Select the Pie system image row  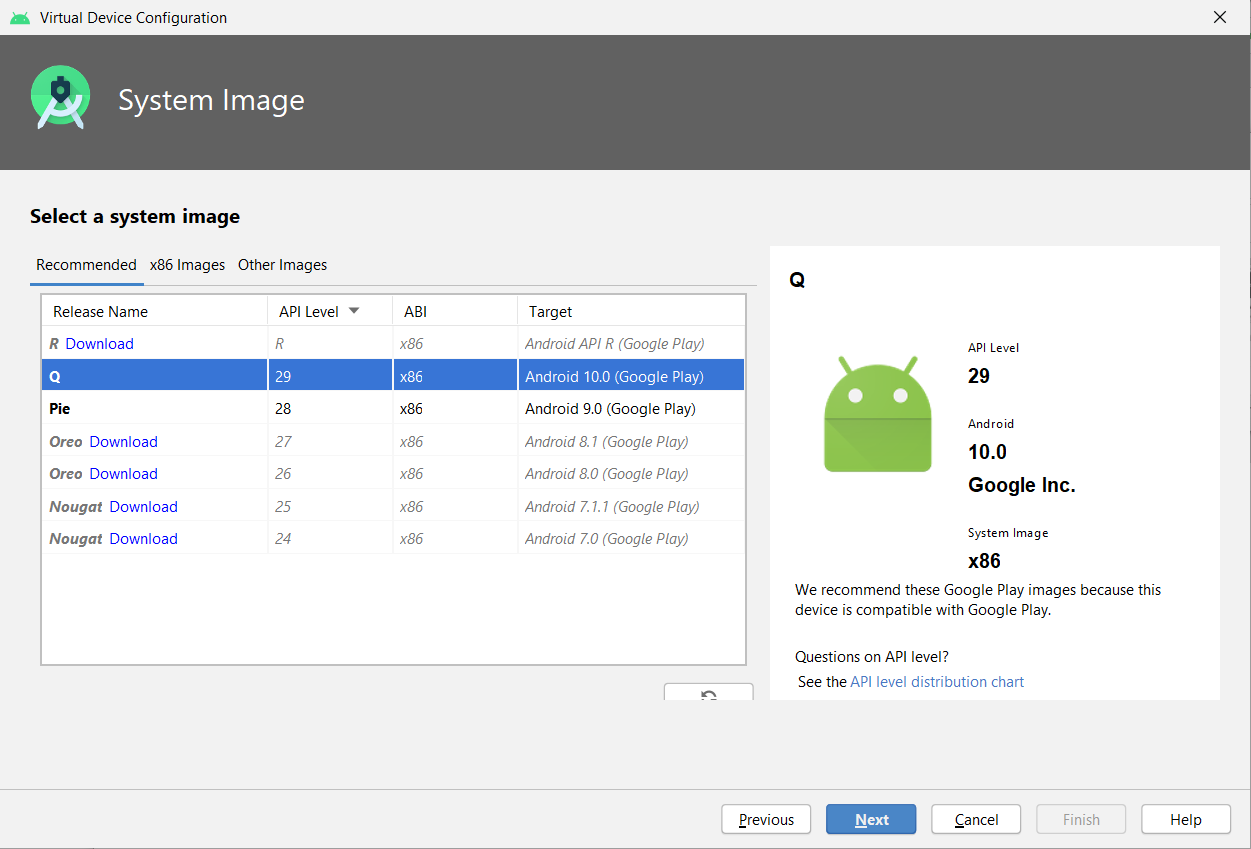pyautogui.click(x=393, y=409)
